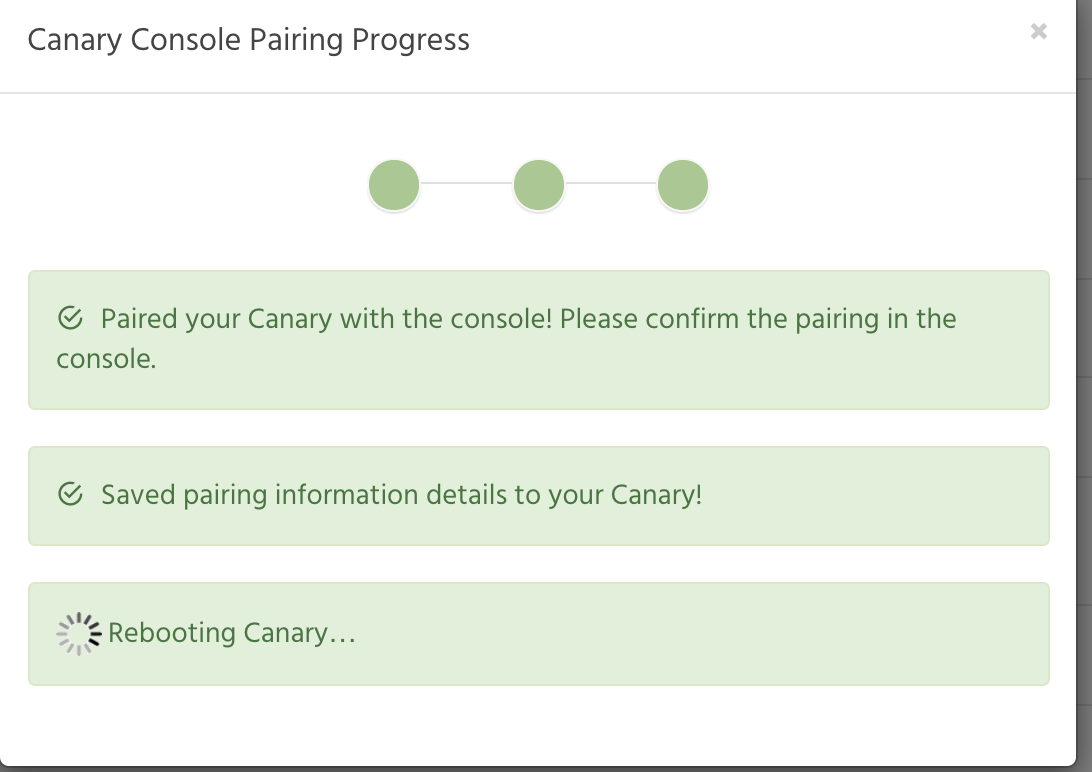Click the Canary Console Pairing Progress title
This screenshot has width=1092, height=772.
249,40
